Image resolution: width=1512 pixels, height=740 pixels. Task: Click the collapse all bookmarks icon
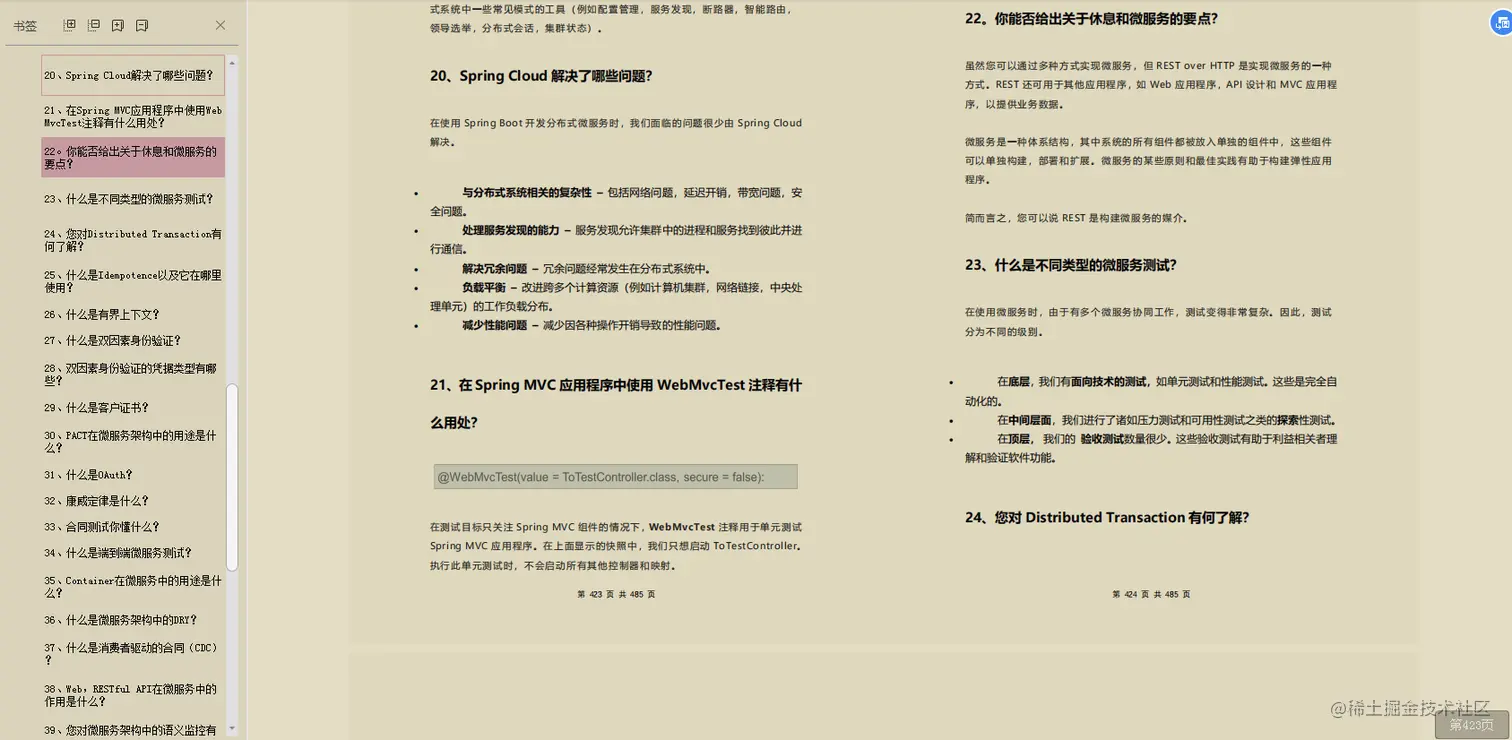92,25
